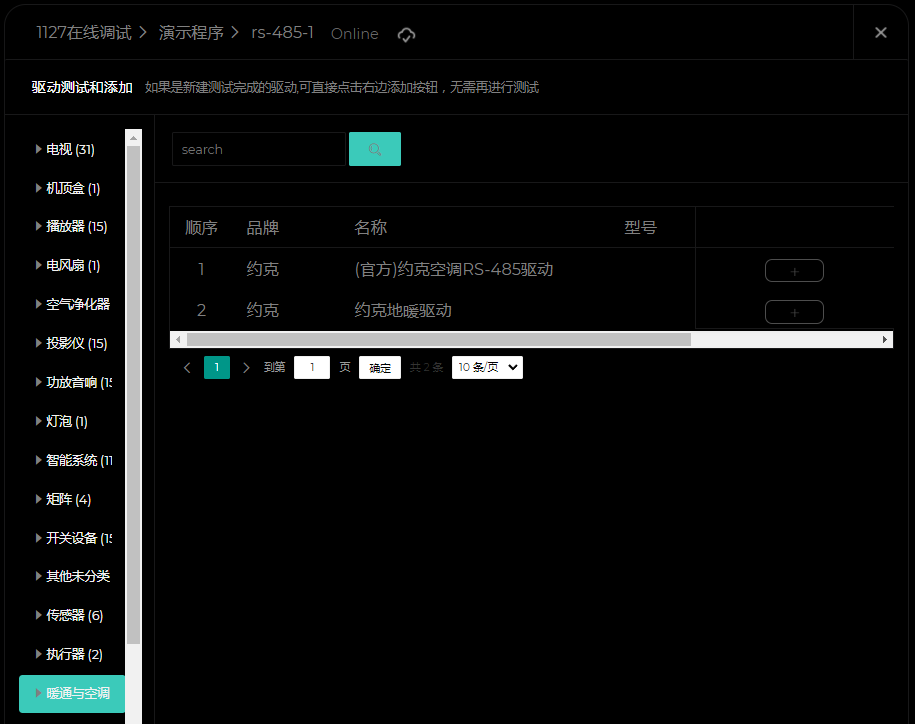Click the page number jump input box
915x724 pixels.
click(312, 368)
